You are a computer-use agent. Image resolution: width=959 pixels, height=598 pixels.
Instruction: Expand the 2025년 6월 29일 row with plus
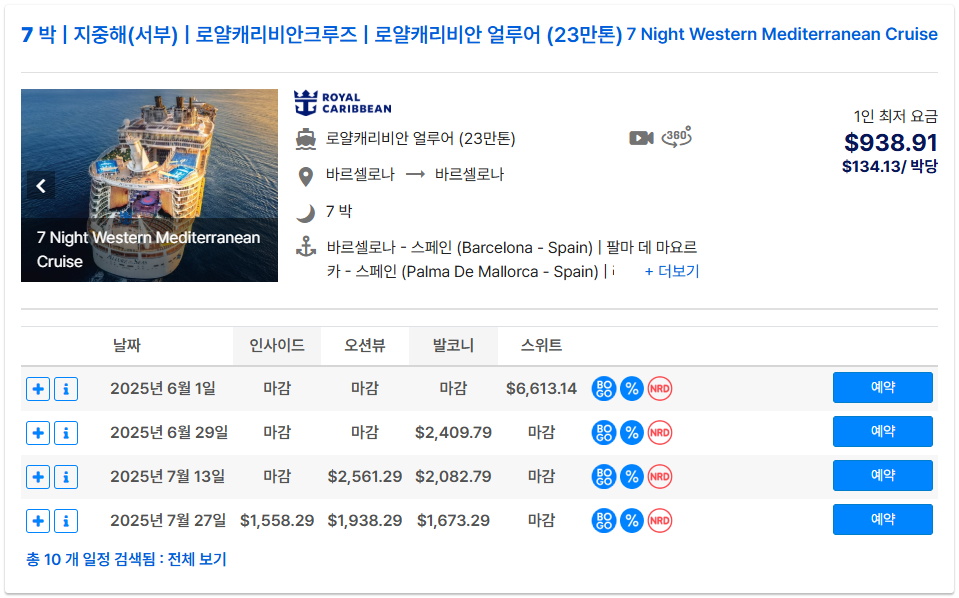(x=38, y=433)
